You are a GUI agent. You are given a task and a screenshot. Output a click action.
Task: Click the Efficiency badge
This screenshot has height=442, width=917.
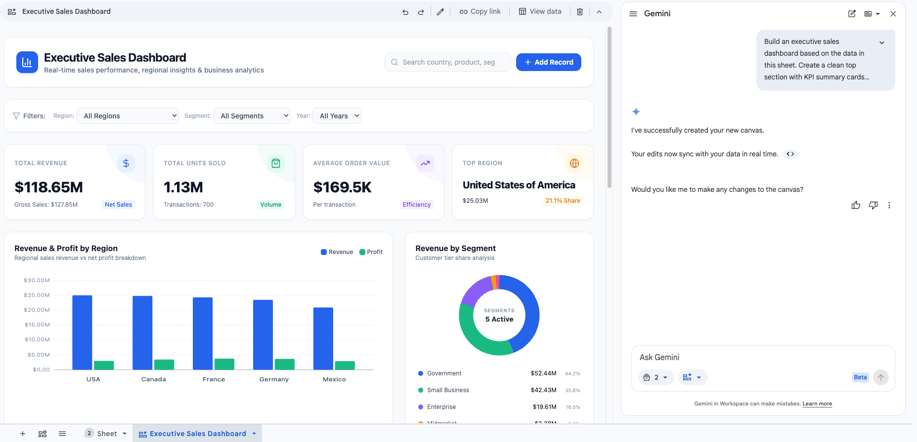pos(417,205)
